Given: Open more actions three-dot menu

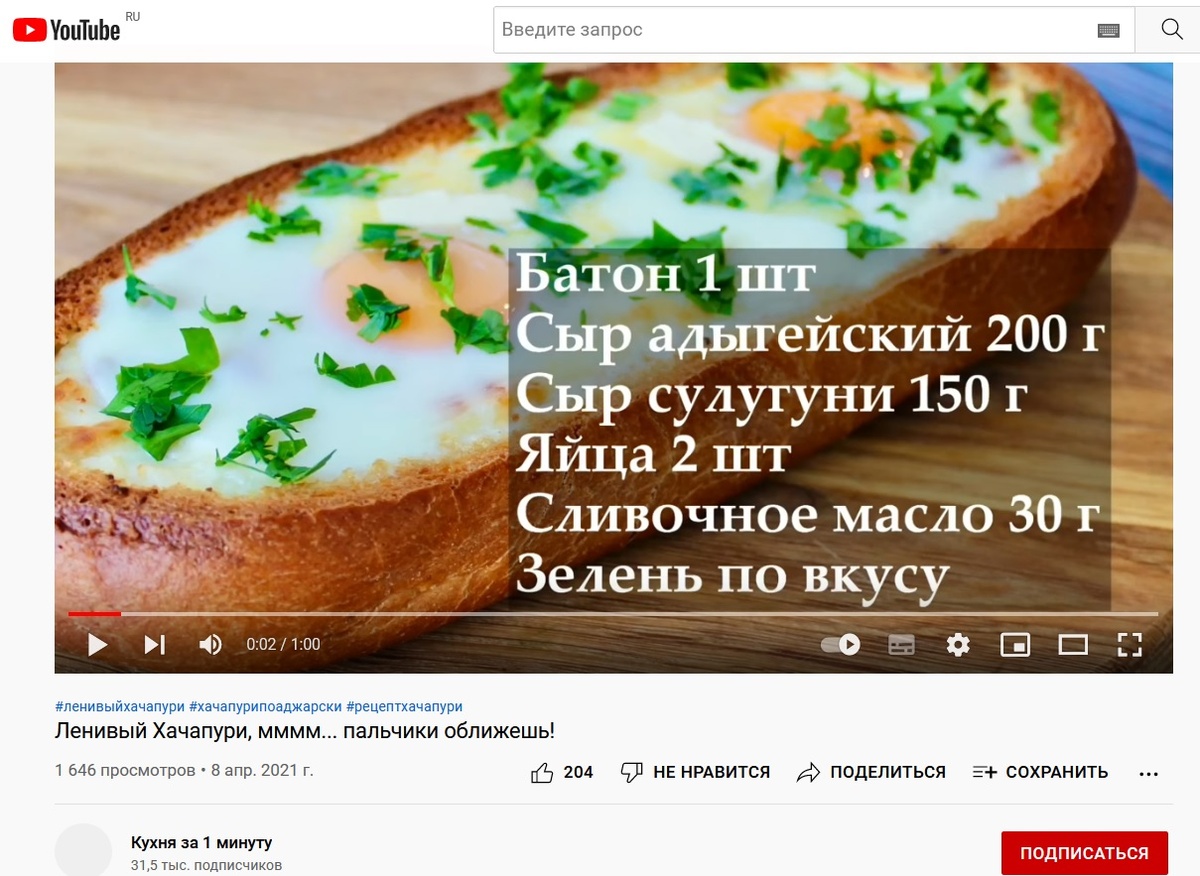Looking at the screenshot, I should 1149,773.
